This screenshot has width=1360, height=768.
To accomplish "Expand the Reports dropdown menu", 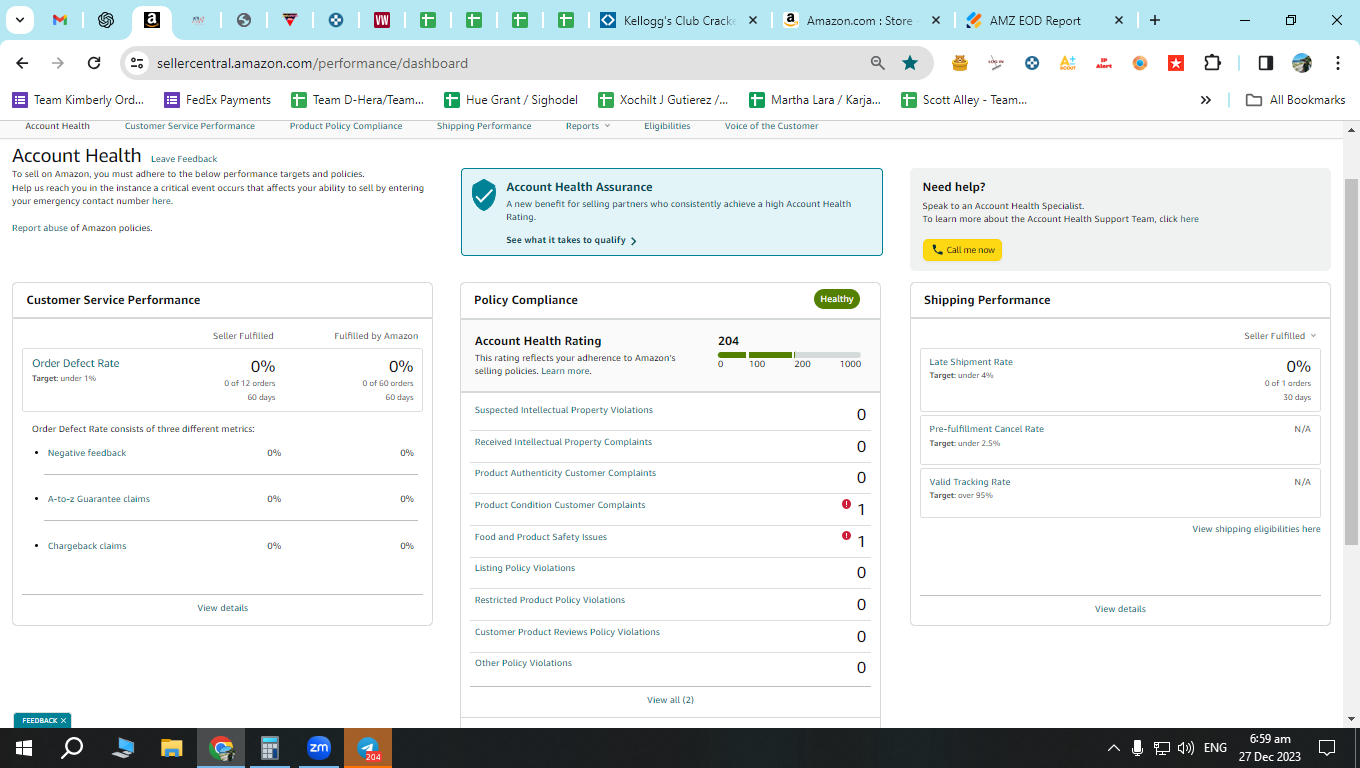I will [587, 126].
